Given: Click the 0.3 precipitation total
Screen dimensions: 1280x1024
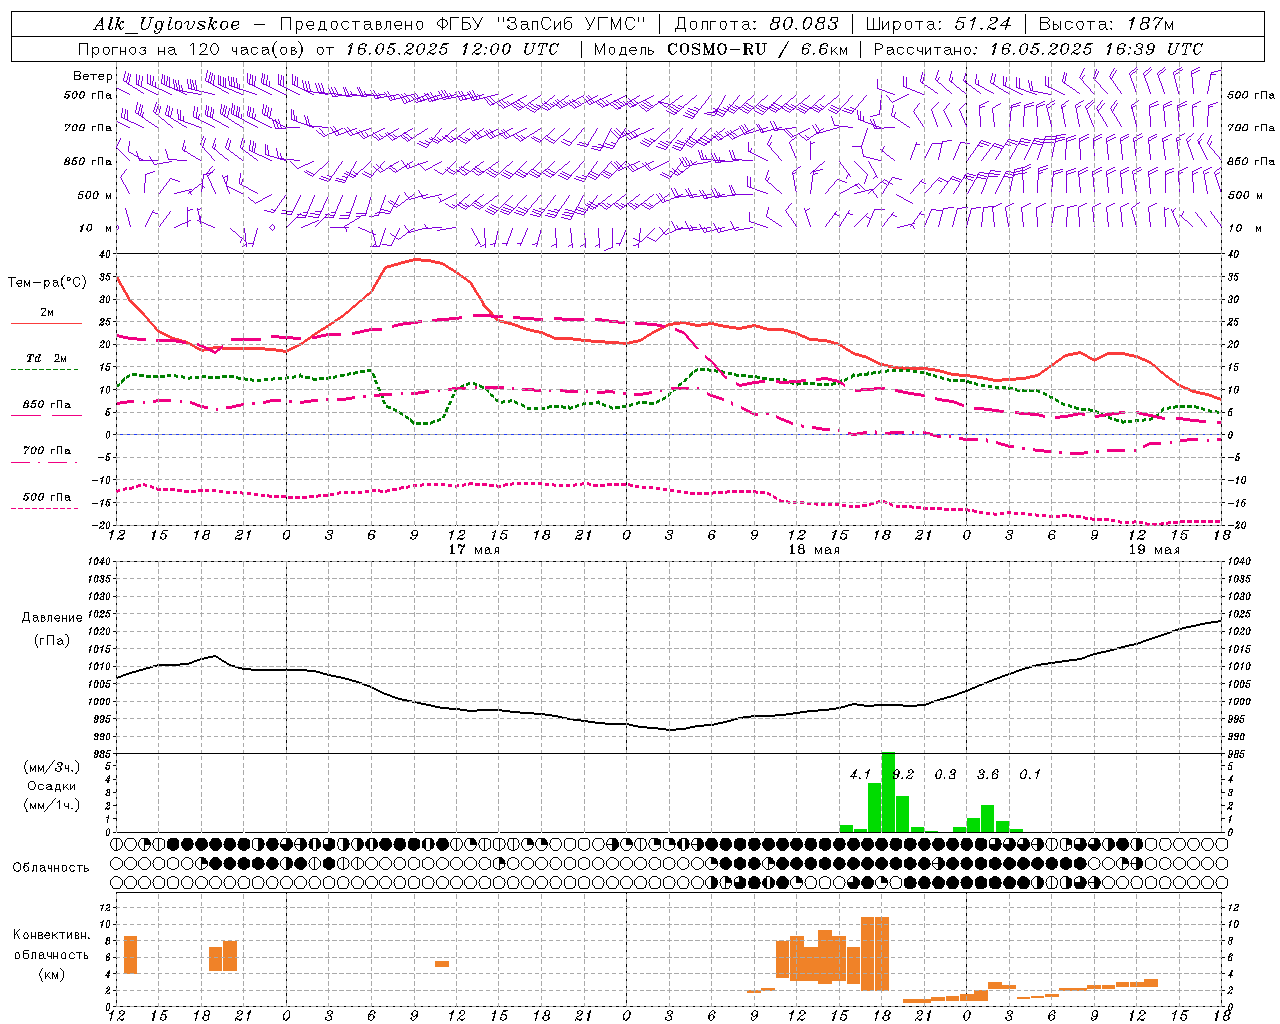Looking at the screenshot, I should click(945, 775).
